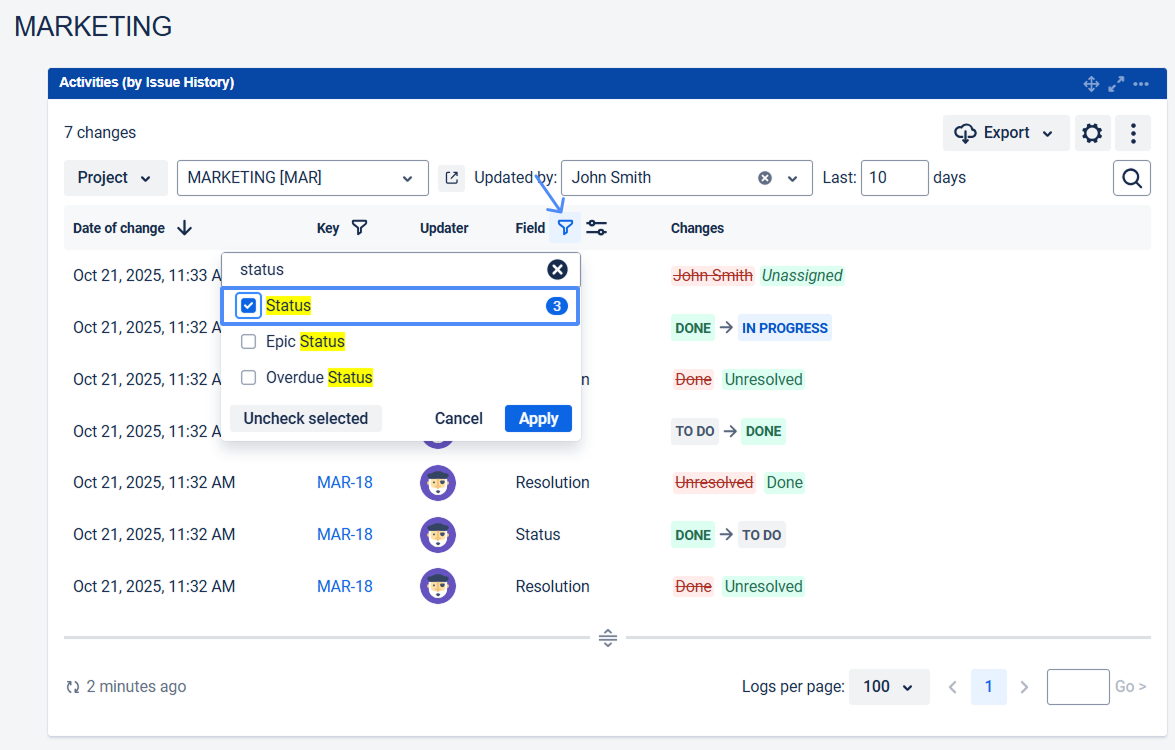The height and width of the screenshot is (750, 1175).
Task: Click the refresh icon beside 2 minutes ago
Action: (x=72, y=687)
